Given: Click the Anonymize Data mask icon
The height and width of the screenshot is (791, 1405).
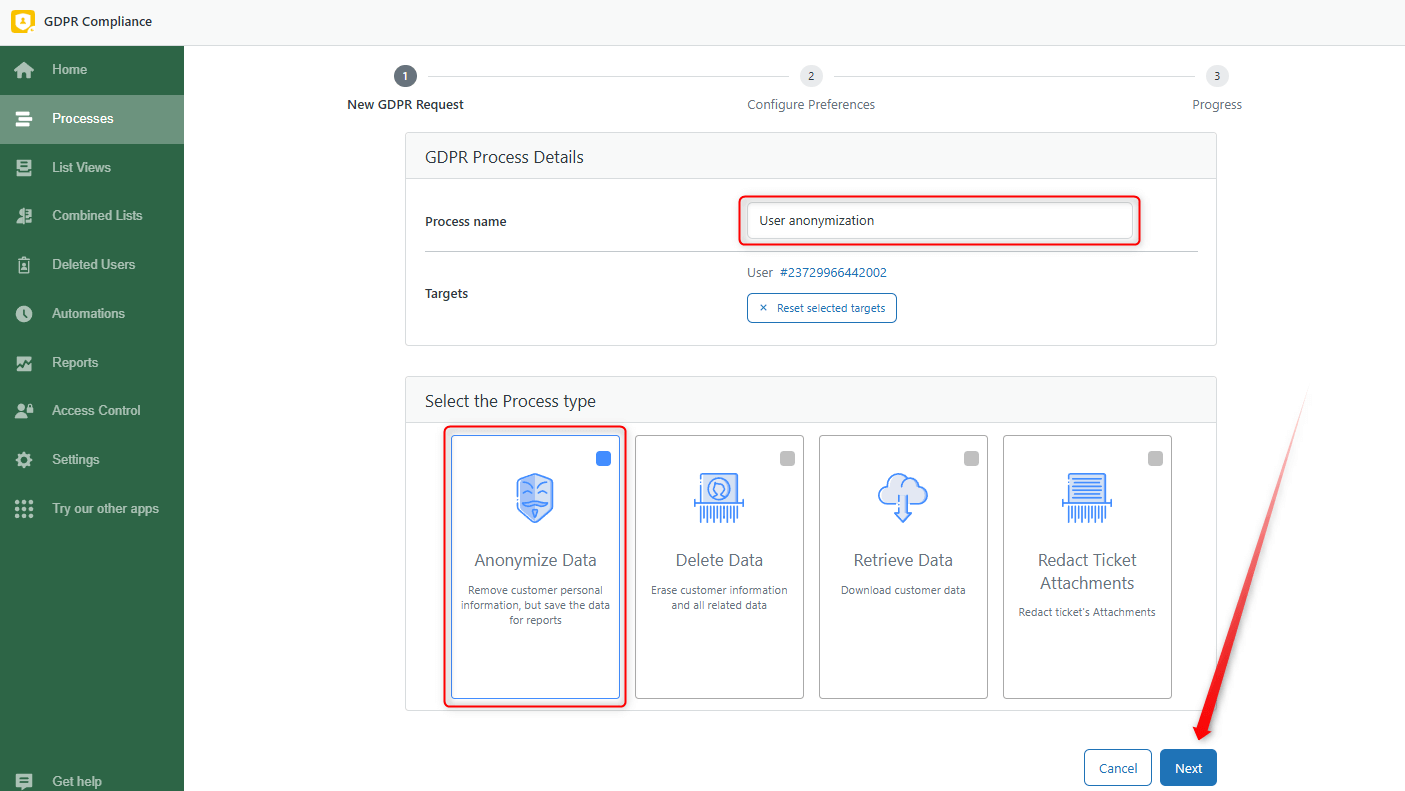Looking at the screenshot, I should (x=535, y=497).
